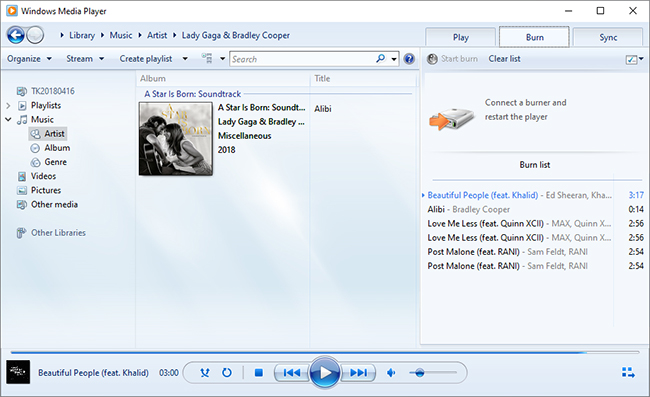Select Alibi - Bradley Cooper in burn list

[x=535, y=209]
